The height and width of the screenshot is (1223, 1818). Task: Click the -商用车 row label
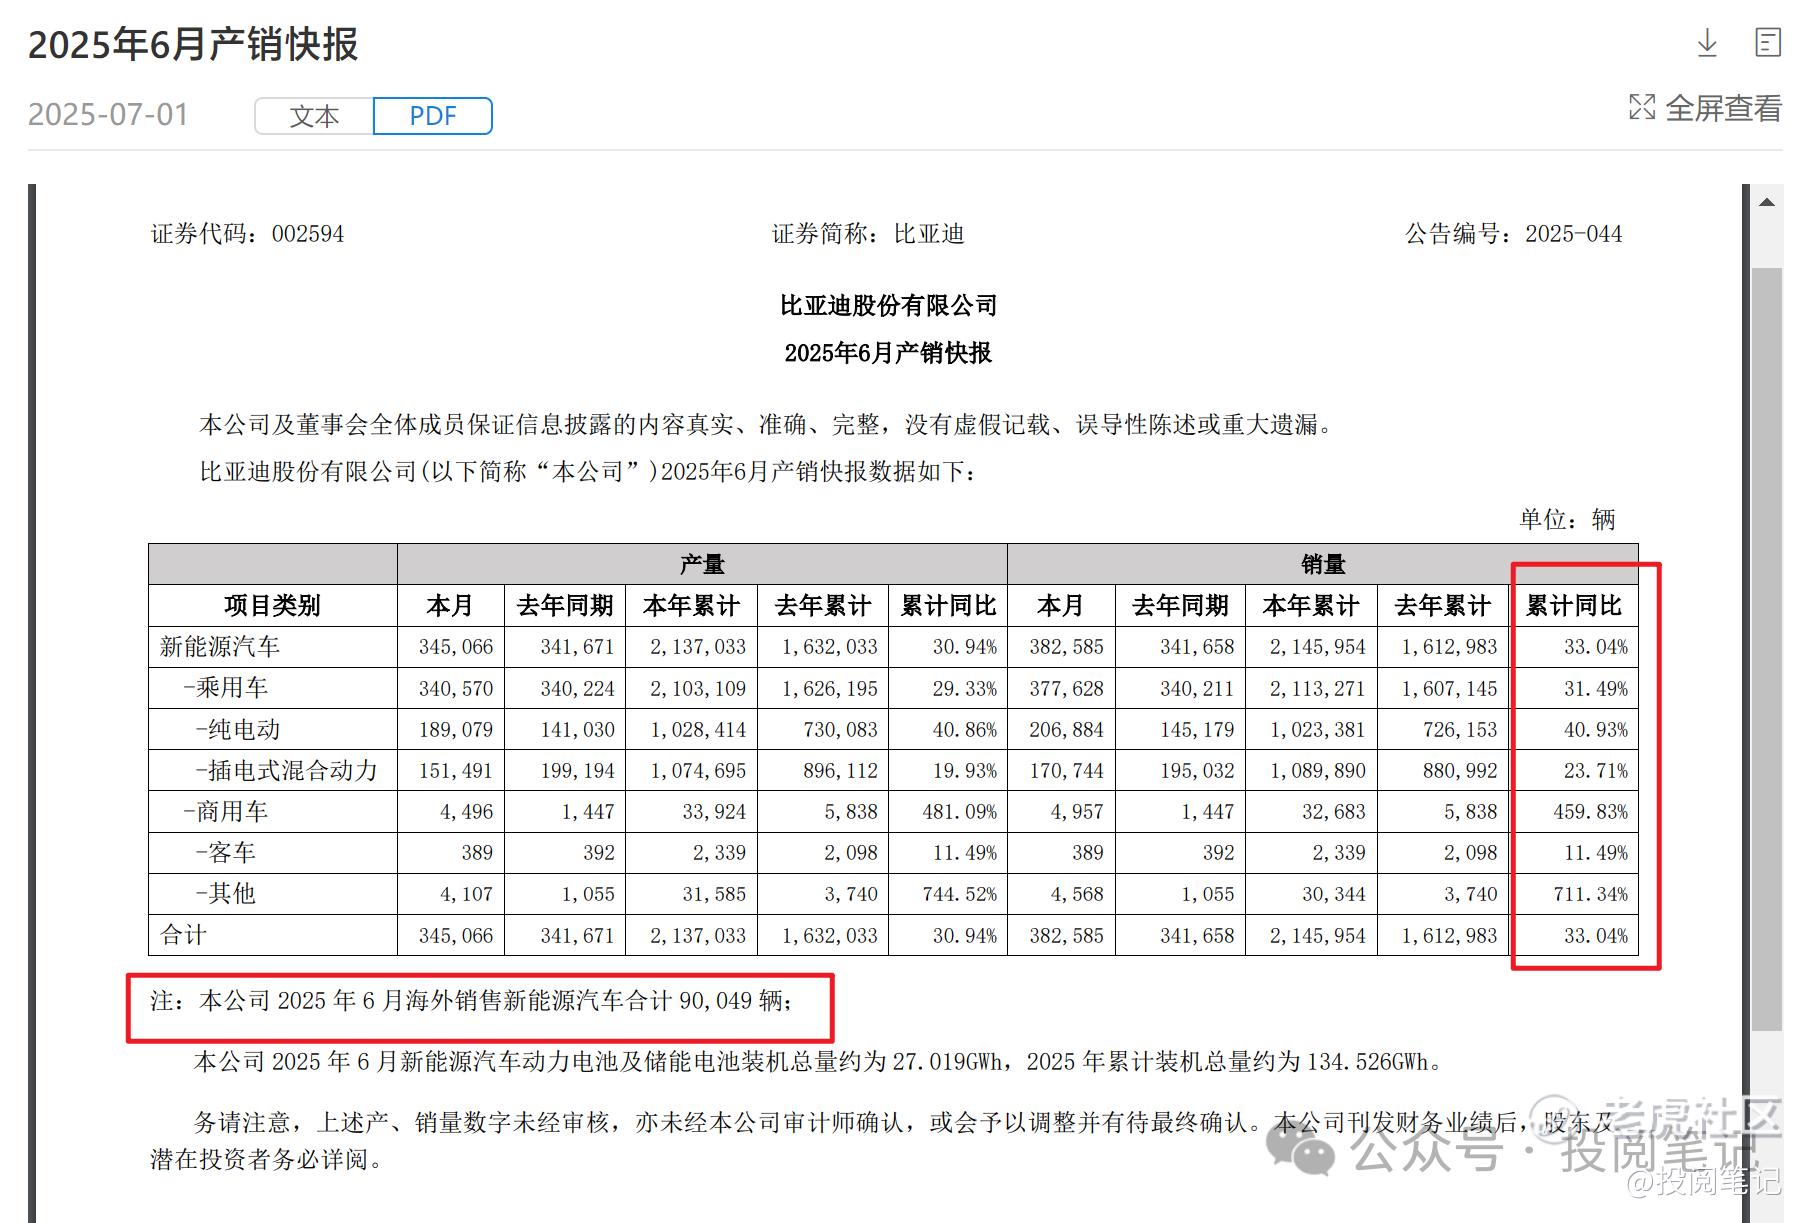[x=225, y=811]
